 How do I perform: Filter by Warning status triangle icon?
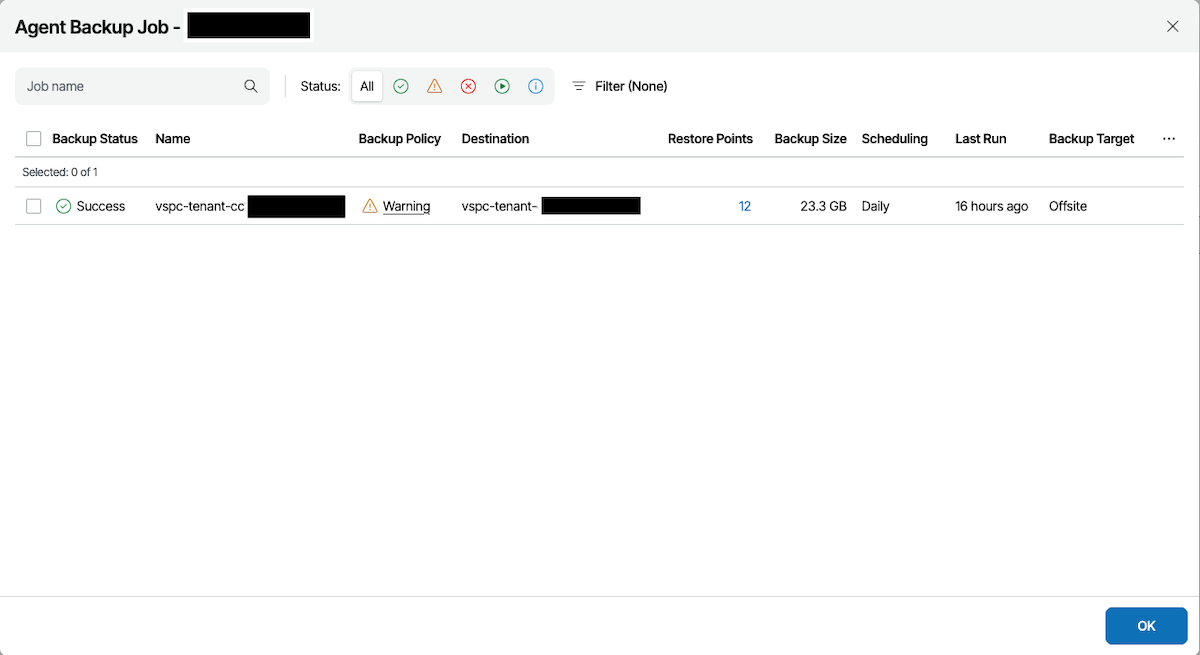[x=434, y=87]
